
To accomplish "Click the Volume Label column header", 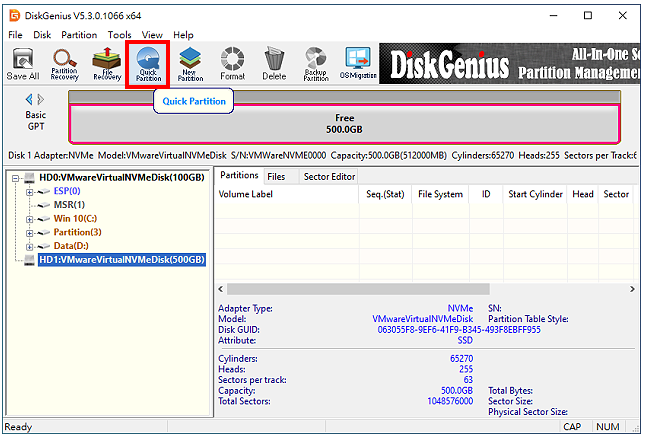I will click(287, 194).
